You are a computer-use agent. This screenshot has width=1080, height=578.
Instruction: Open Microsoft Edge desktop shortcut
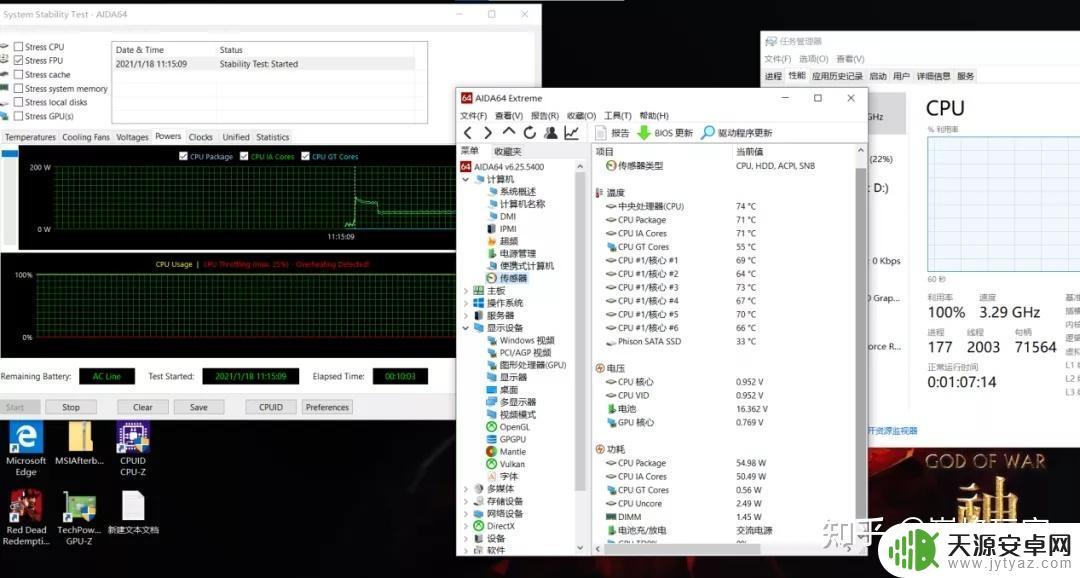[26, 450]
